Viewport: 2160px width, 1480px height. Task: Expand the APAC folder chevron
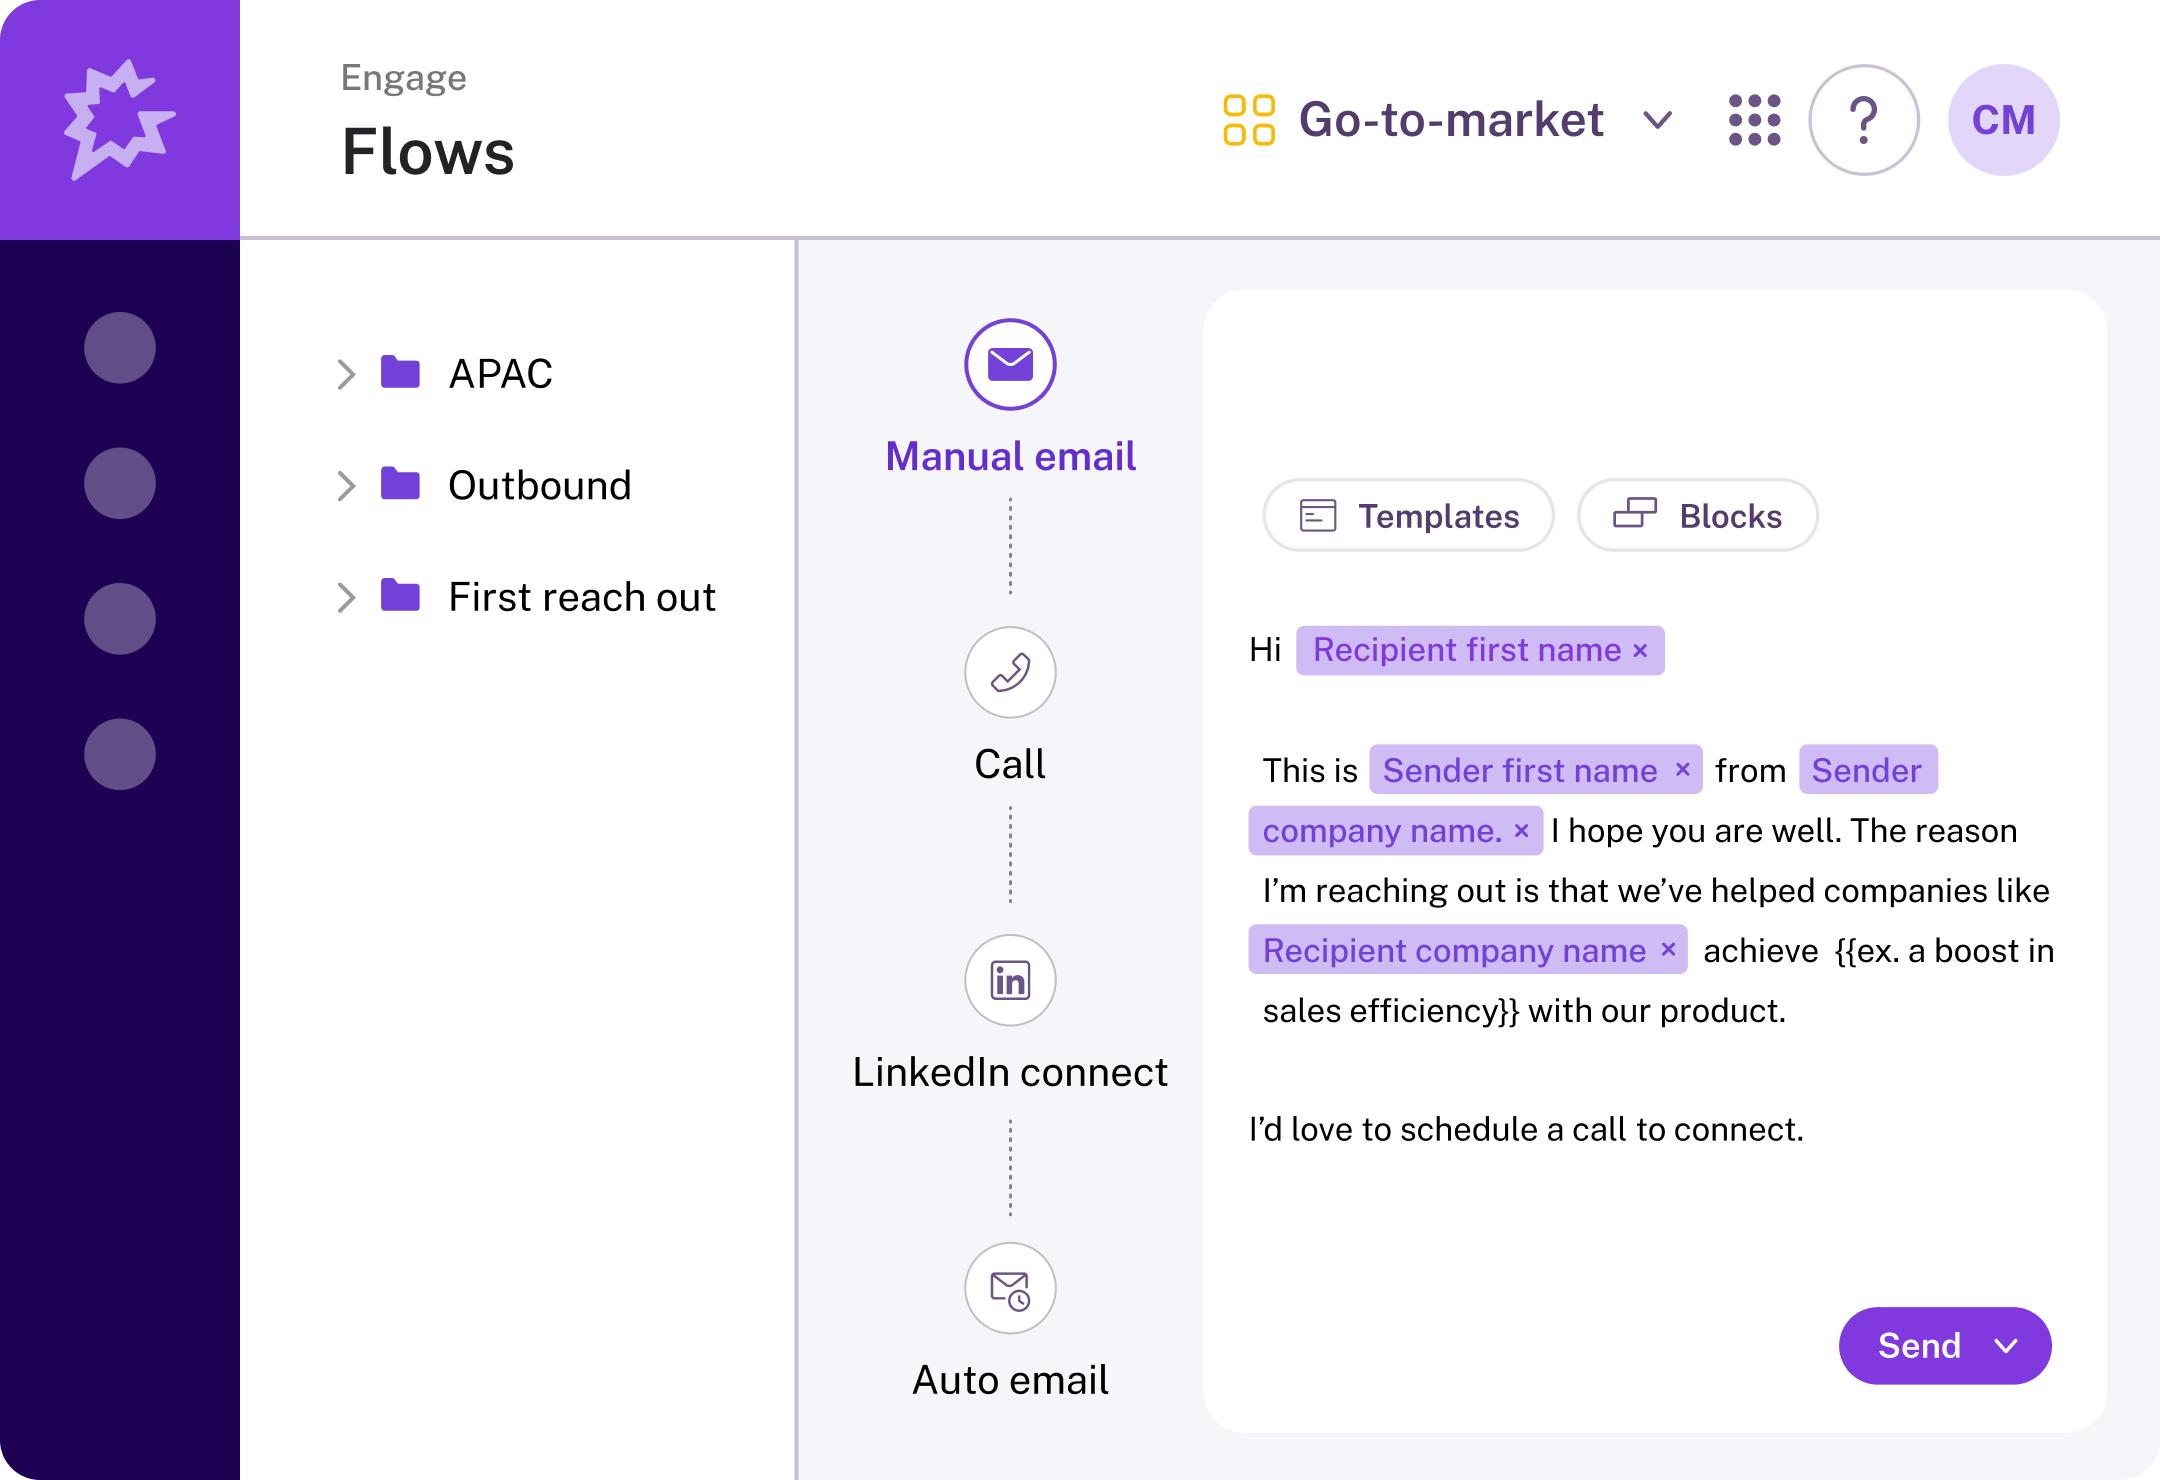(x=346, y=374)
